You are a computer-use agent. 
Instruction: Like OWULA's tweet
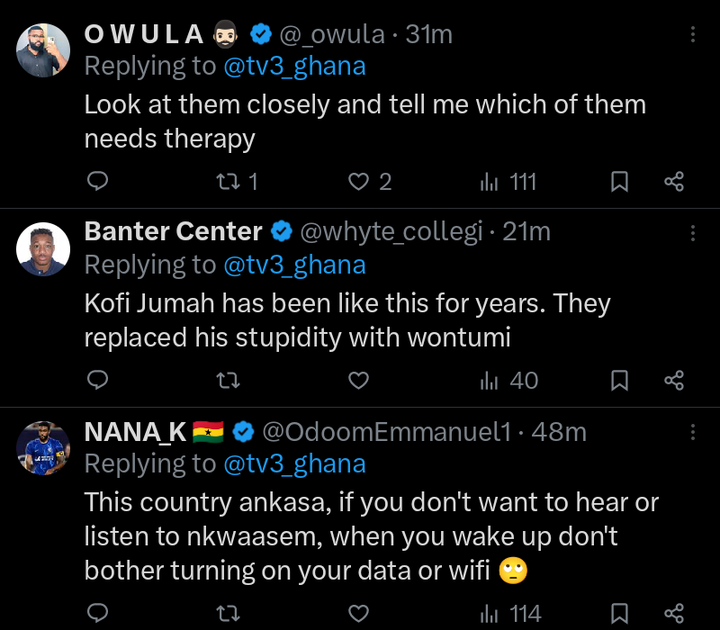(358, 181)
